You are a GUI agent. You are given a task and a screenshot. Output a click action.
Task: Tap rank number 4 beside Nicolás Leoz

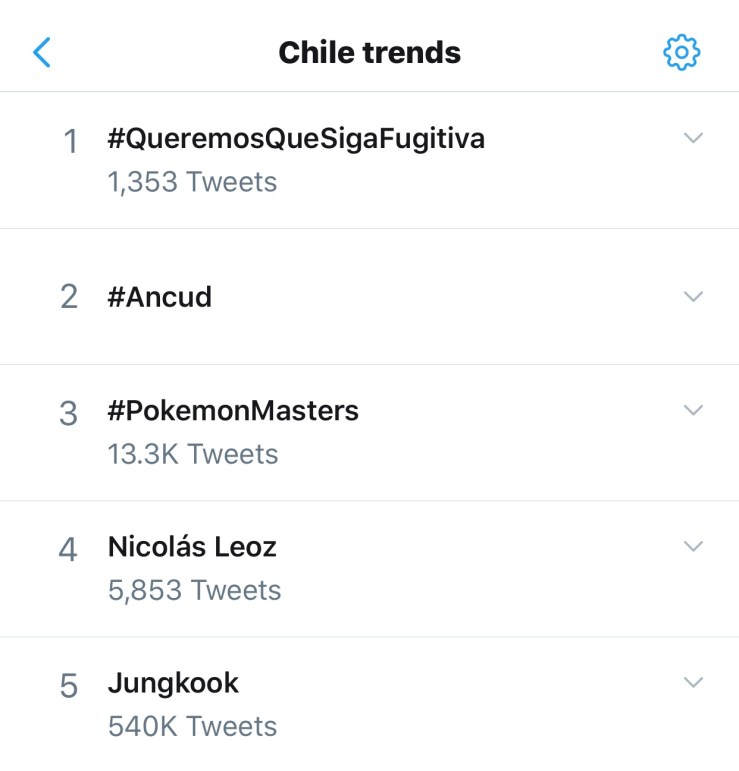(x=68, y=549)
